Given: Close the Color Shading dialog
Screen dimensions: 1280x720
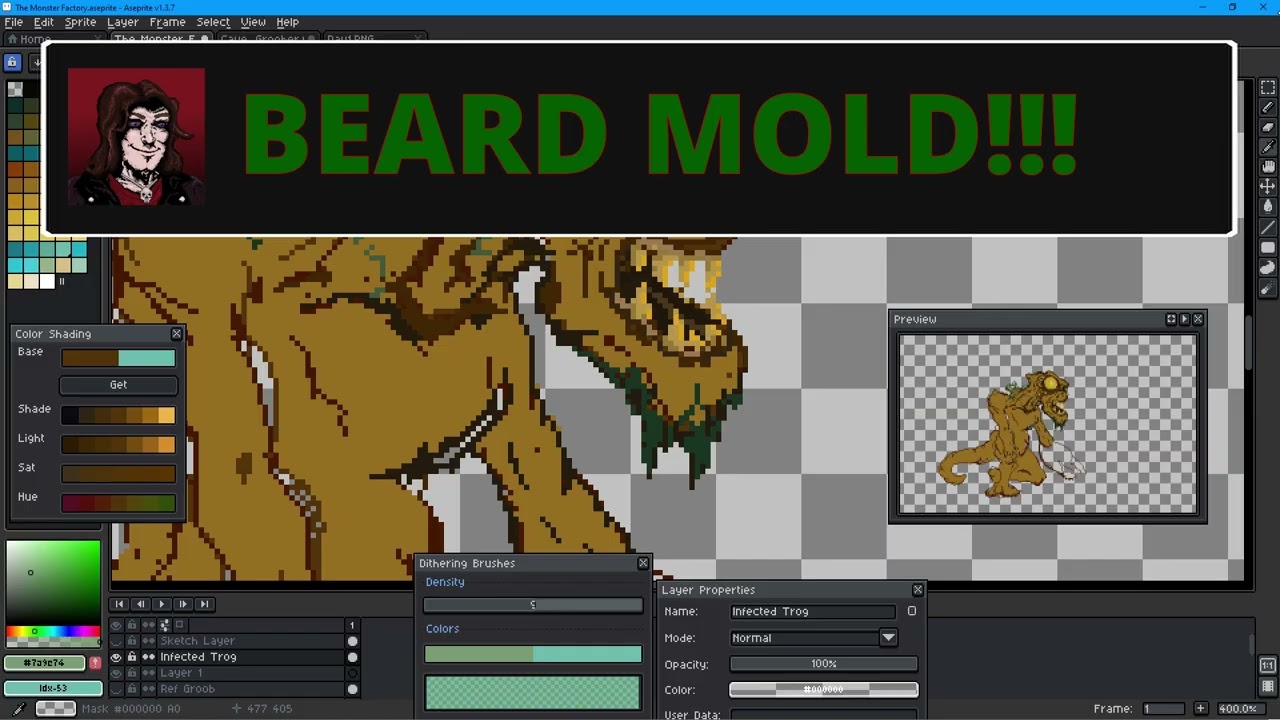Looking at the screenshot, I should pos(177,334).
